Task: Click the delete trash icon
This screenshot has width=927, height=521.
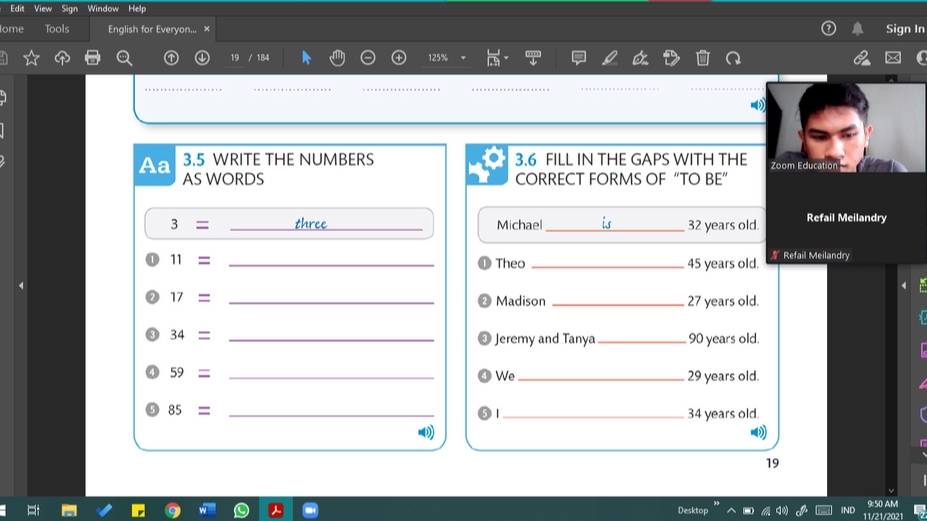Action: tap(702, 58)
